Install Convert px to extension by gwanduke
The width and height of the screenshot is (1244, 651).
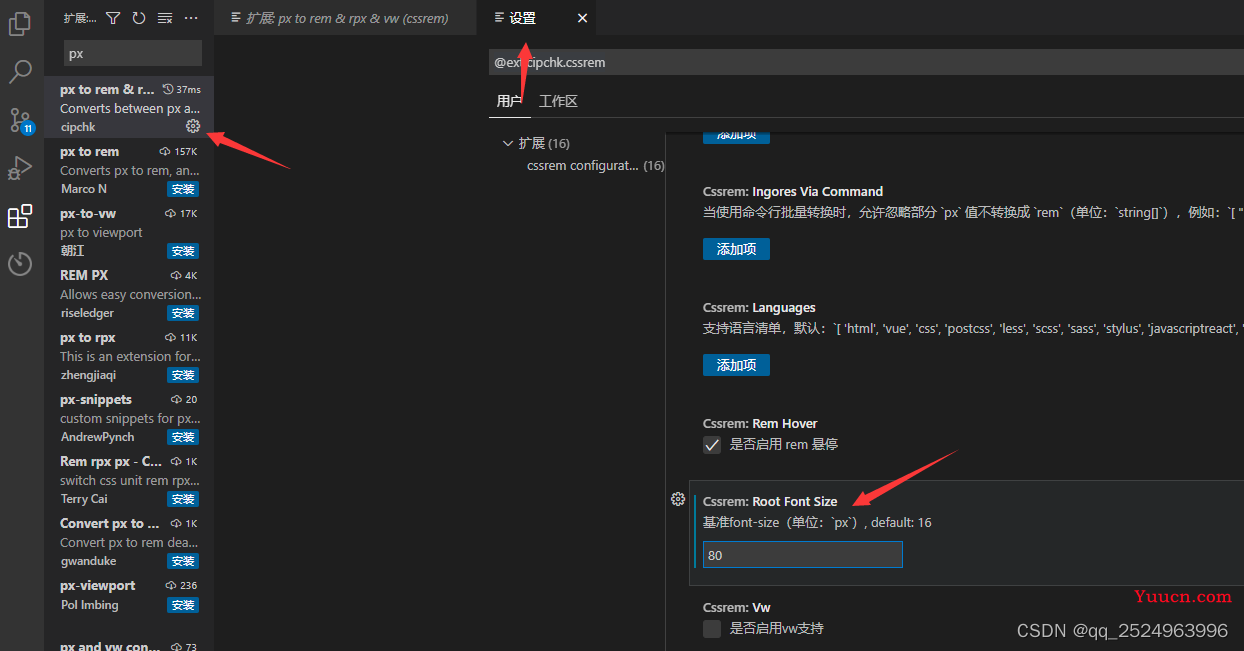pos(183,561)
